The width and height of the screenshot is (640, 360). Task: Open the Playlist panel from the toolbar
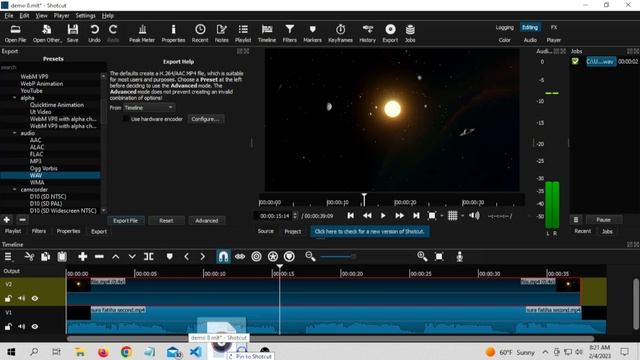click(243, 33)
